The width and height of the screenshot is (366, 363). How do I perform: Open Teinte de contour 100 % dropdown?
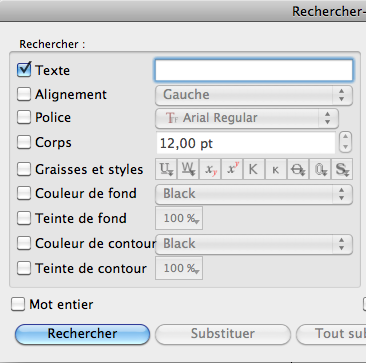click(x=179, y=268)
